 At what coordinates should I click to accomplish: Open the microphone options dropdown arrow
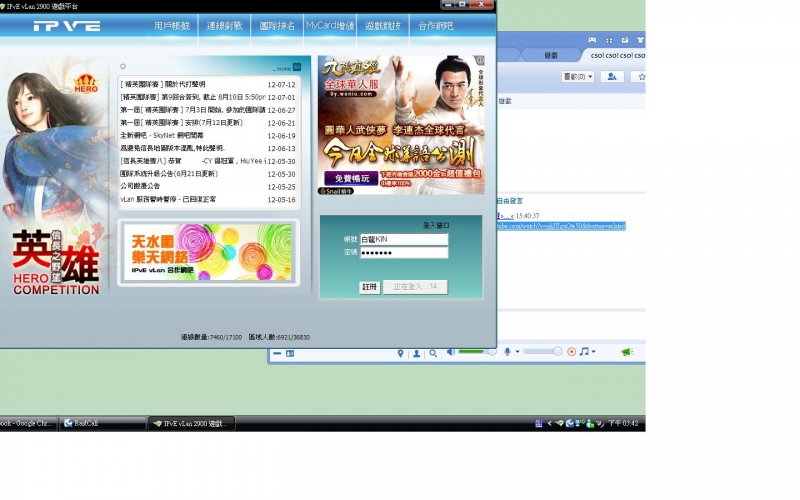(517, 352)
